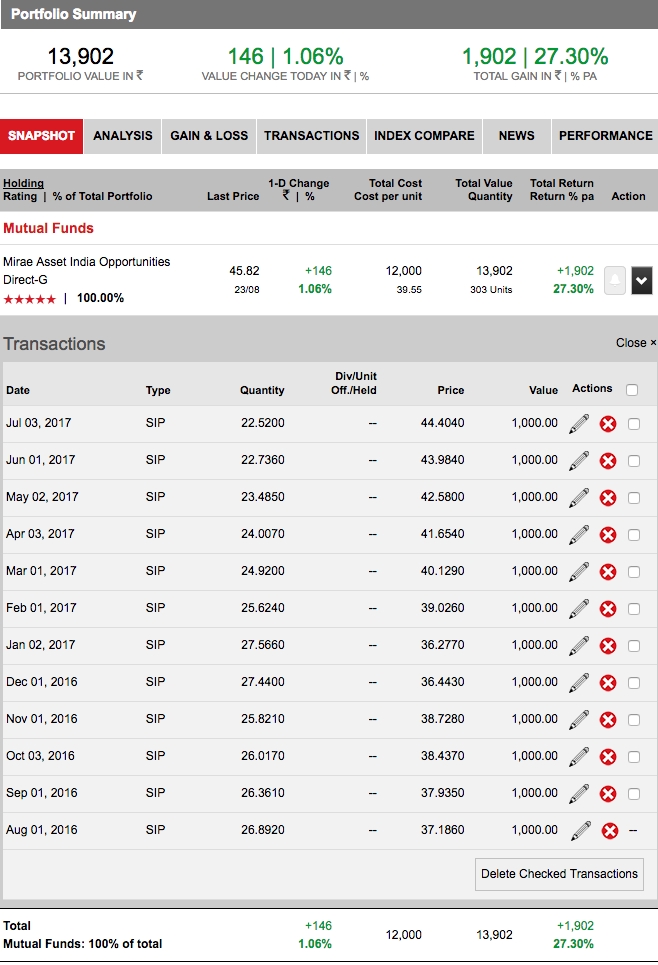658x965 pixels.
Task: Click edit pencil for Jul 03, 2017 transaction
Action: [x=578, y=424]
